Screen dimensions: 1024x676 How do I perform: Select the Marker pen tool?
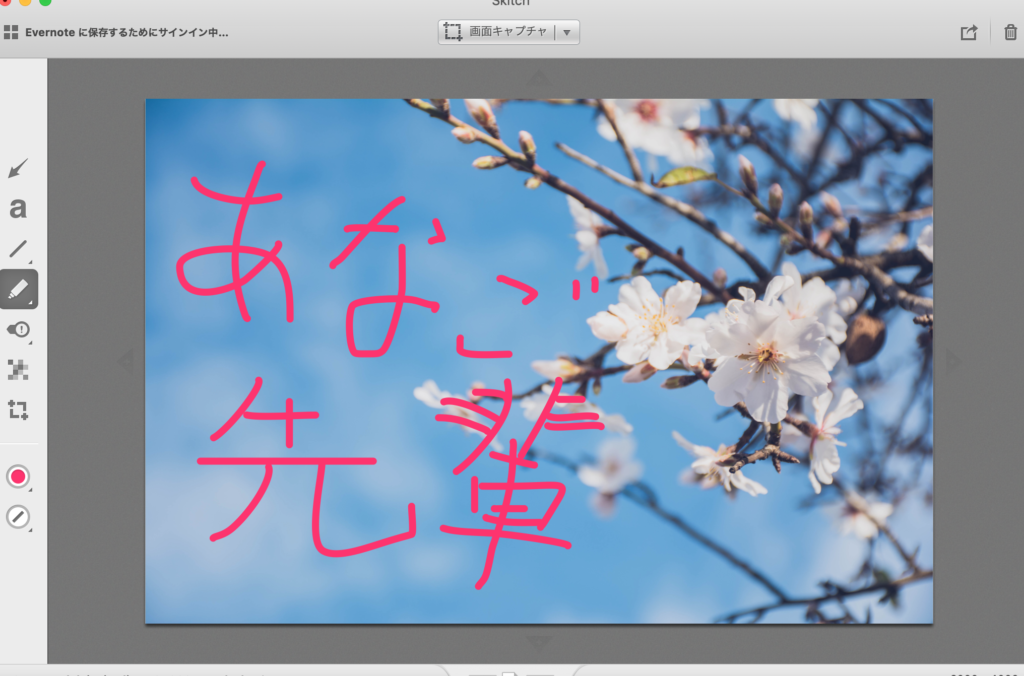tap(19, 289)
